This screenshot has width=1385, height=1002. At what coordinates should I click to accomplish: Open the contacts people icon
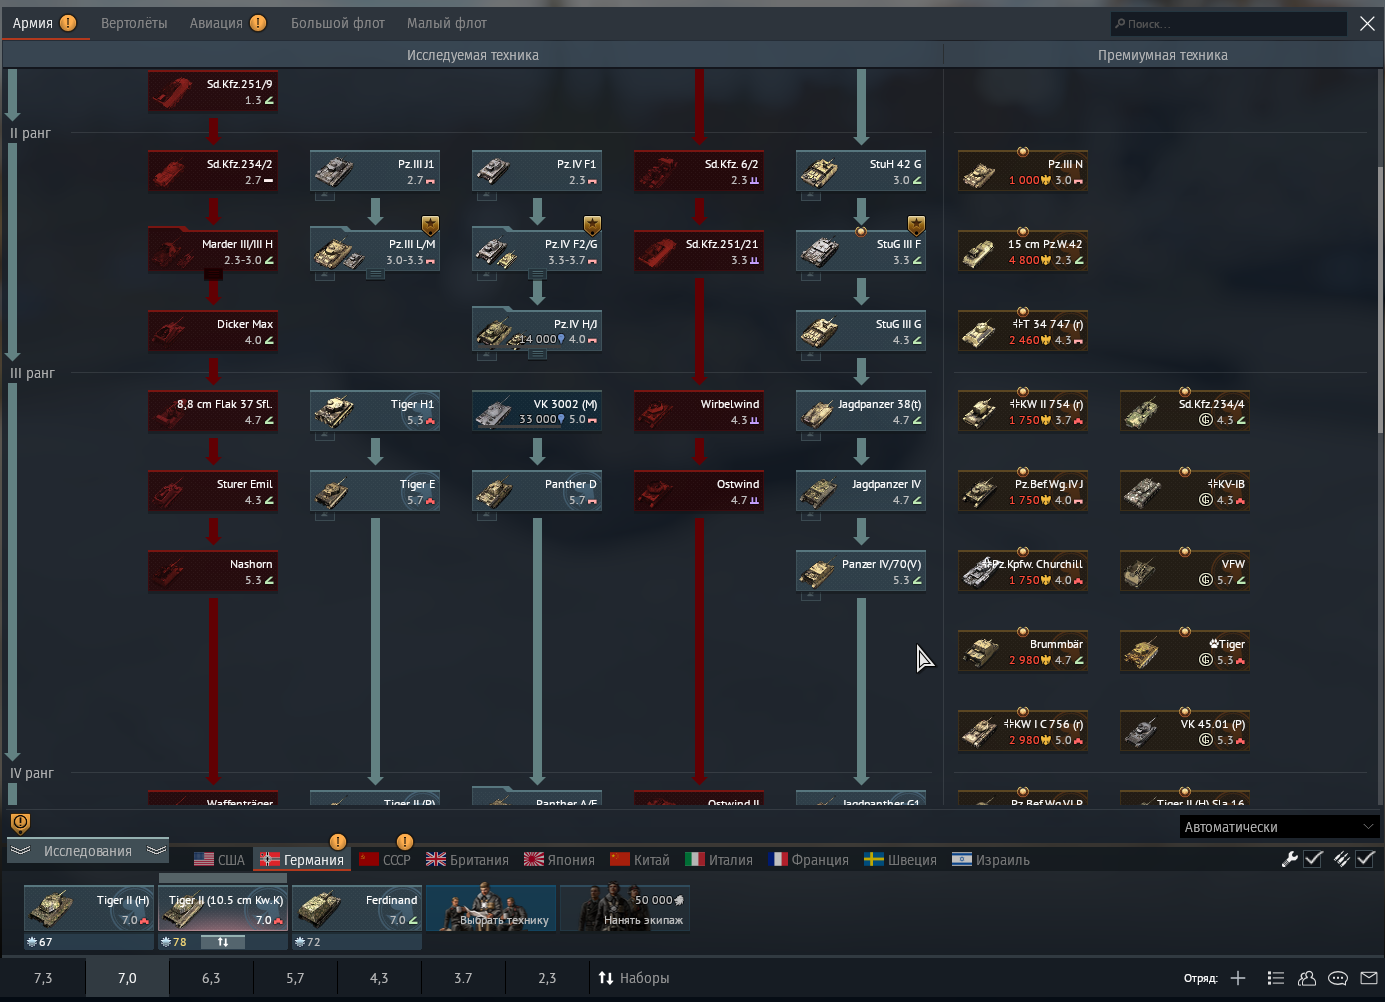click(x=1307, y=978)
